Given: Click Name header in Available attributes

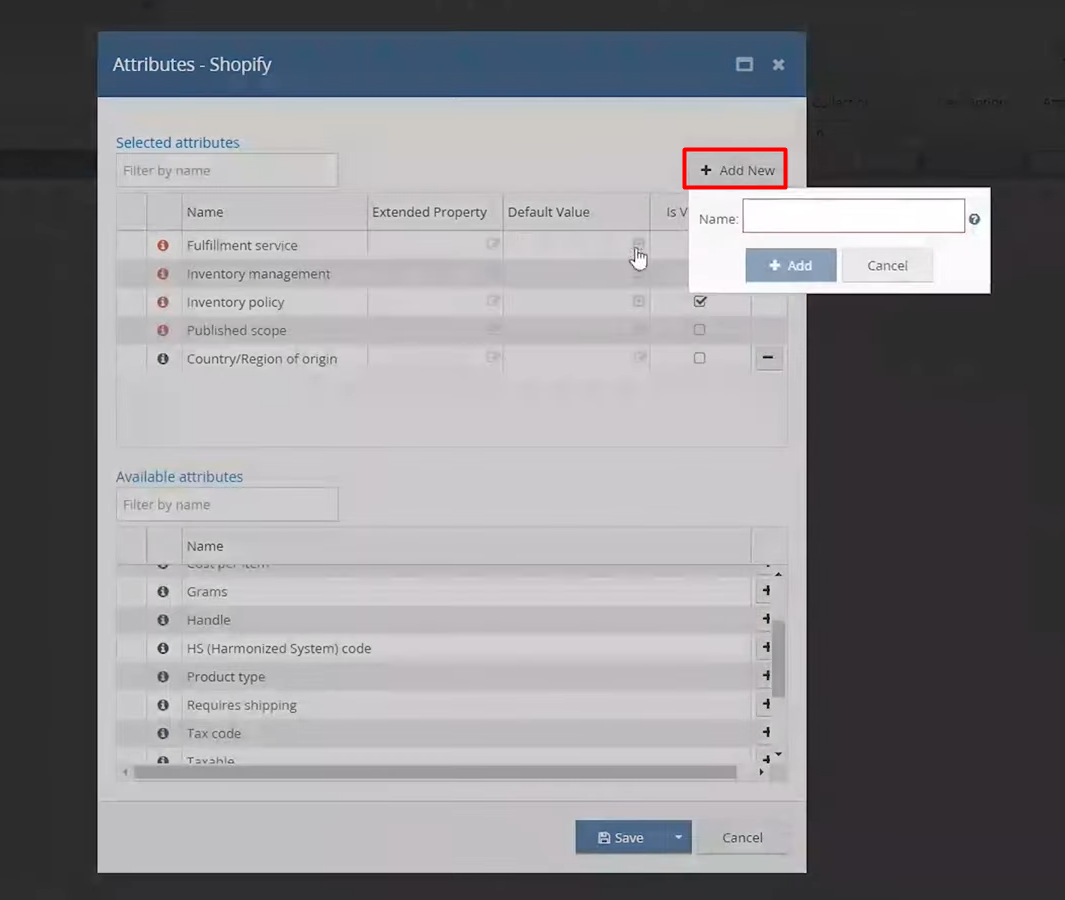Looking at the screenshot, I should point(466,546).
